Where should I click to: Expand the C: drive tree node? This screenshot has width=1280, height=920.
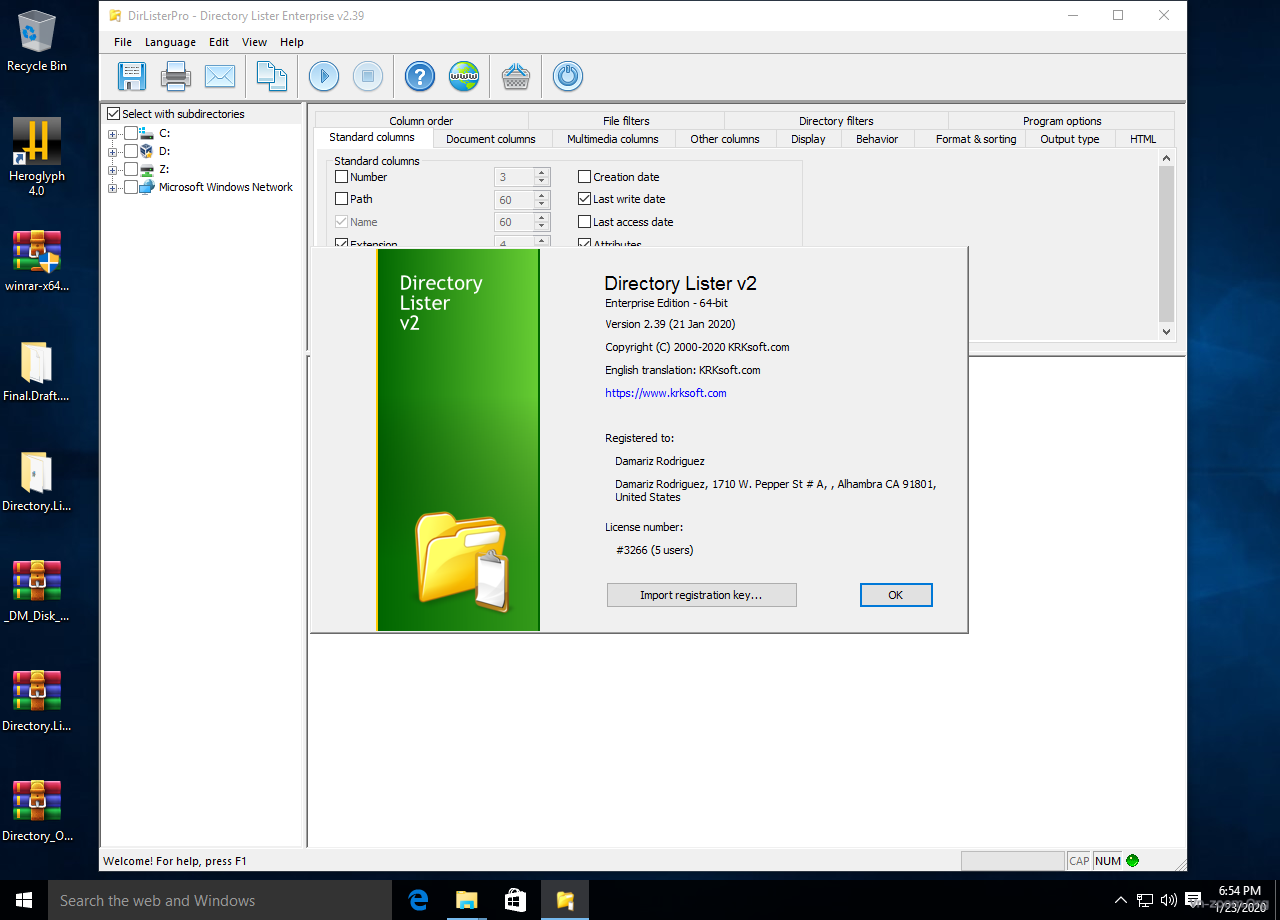click(113, 133)
